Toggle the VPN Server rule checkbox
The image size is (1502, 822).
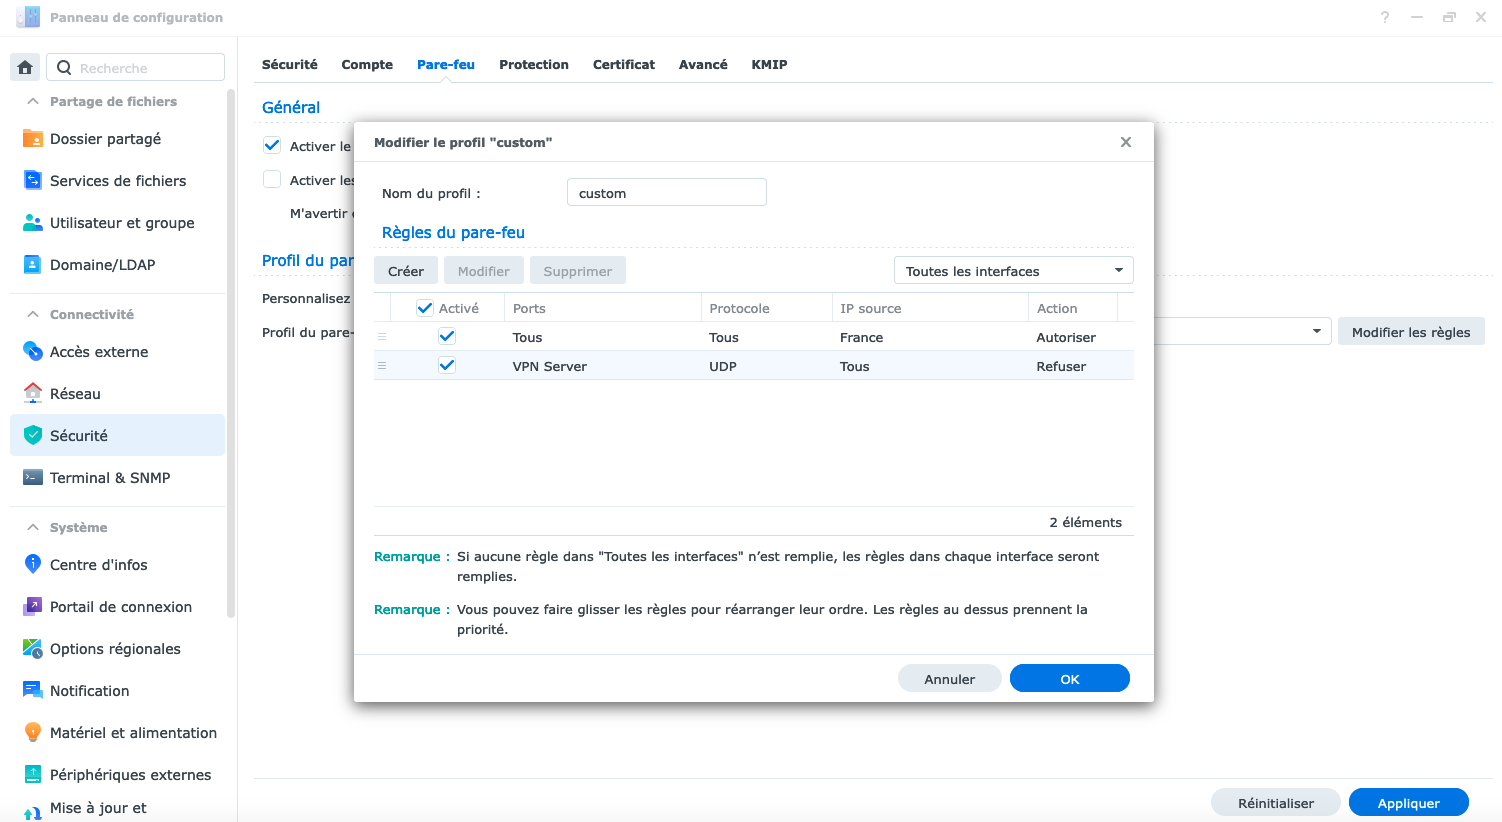(447, 366)
